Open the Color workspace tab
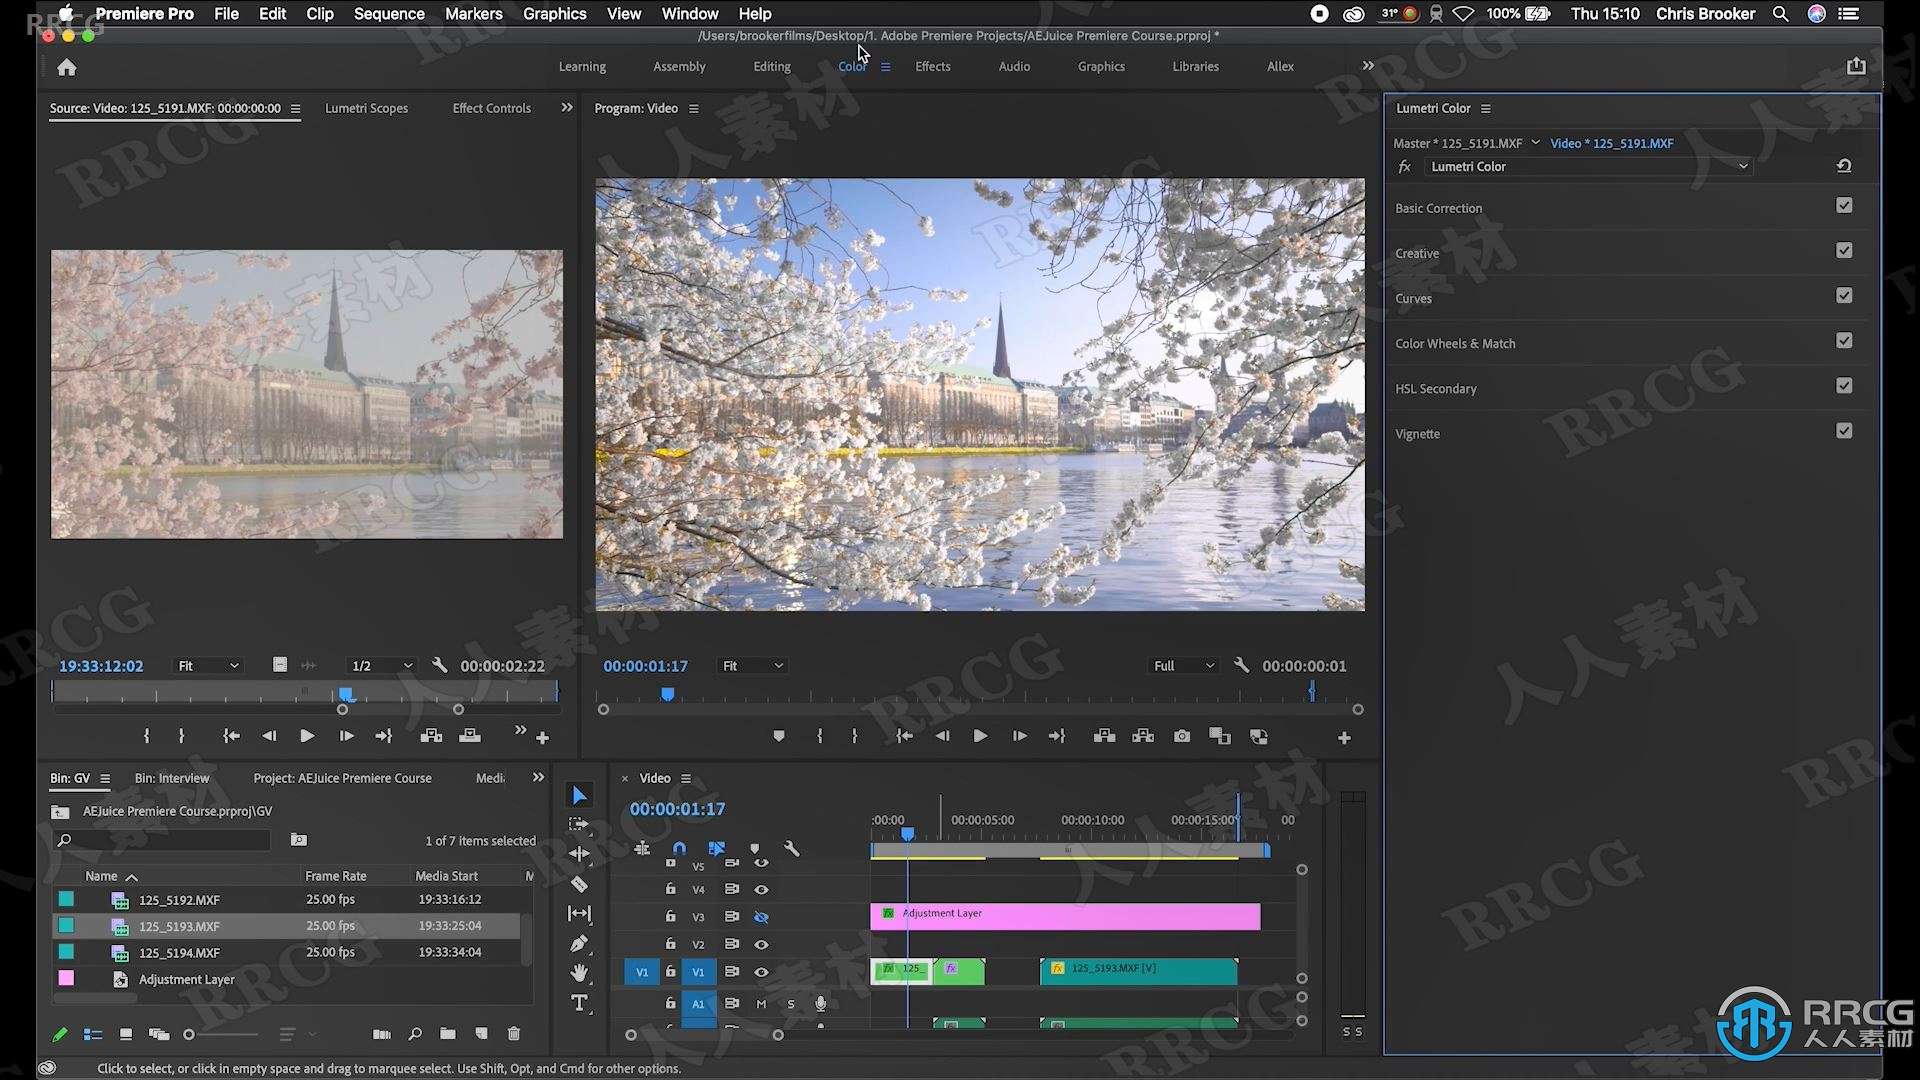Image resolution: width=1920 pixels, height=1080 pixels. click(851, 66)
